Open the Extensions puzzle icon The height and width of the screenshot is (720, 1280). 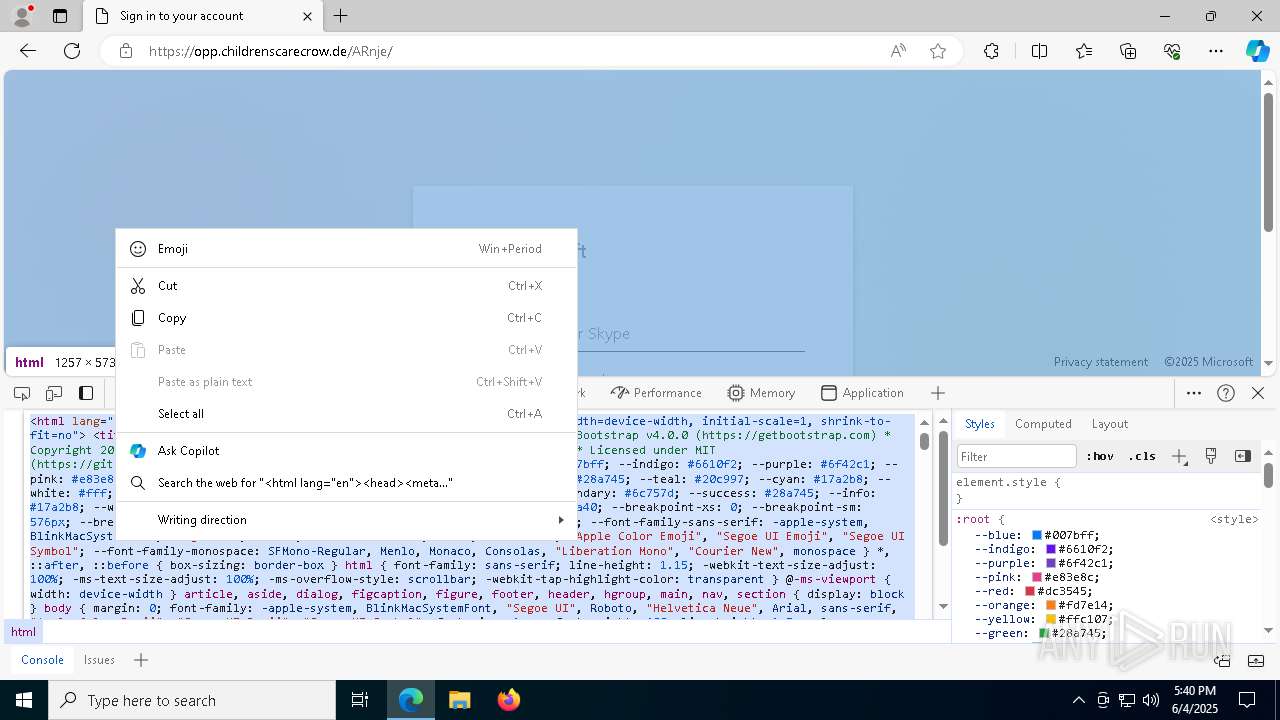pyautogui.click(x=991, y=51)
